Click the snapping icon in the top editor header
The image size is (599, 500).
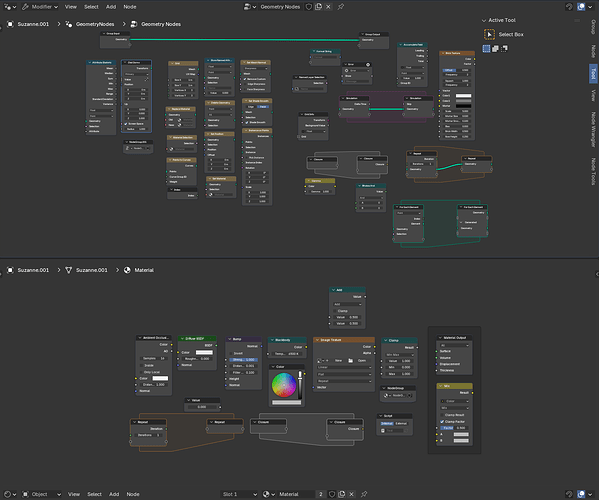(569, 7)
